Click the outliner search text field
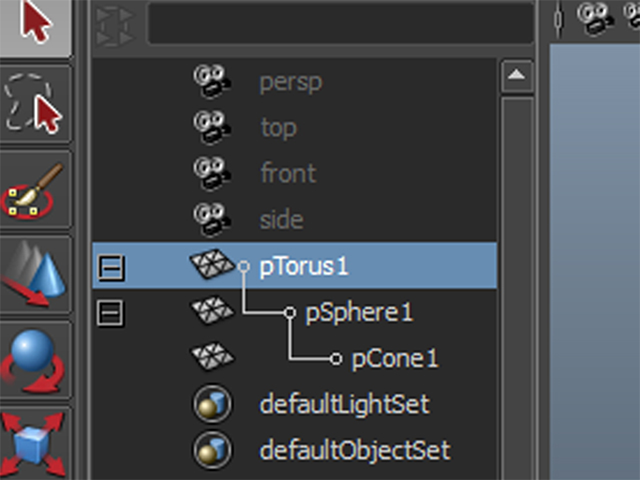640x480 pixels. 341,22
